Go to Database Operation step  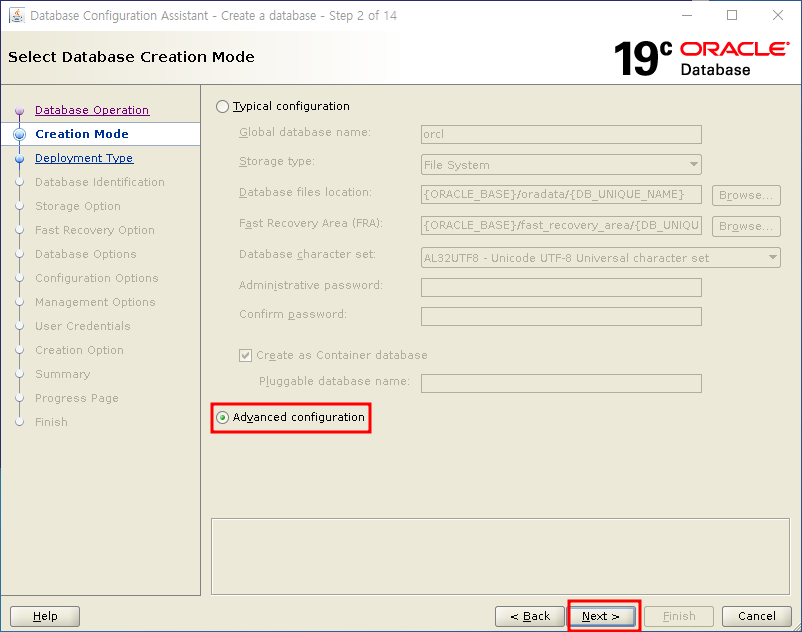pyautogui.click(x=92, y=110)
